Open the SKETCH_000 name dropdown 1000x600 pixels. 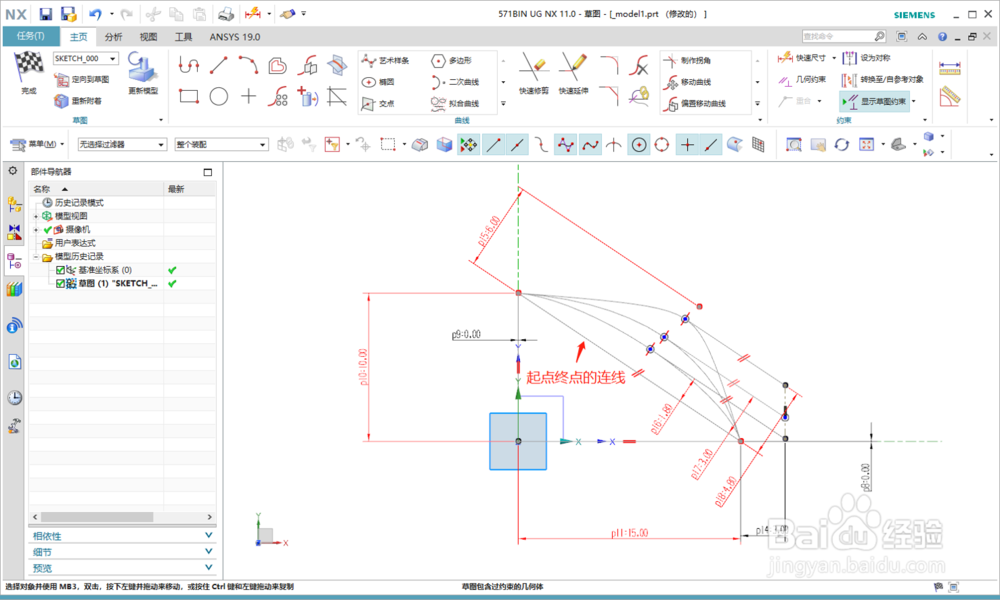(x=113, y=59)
